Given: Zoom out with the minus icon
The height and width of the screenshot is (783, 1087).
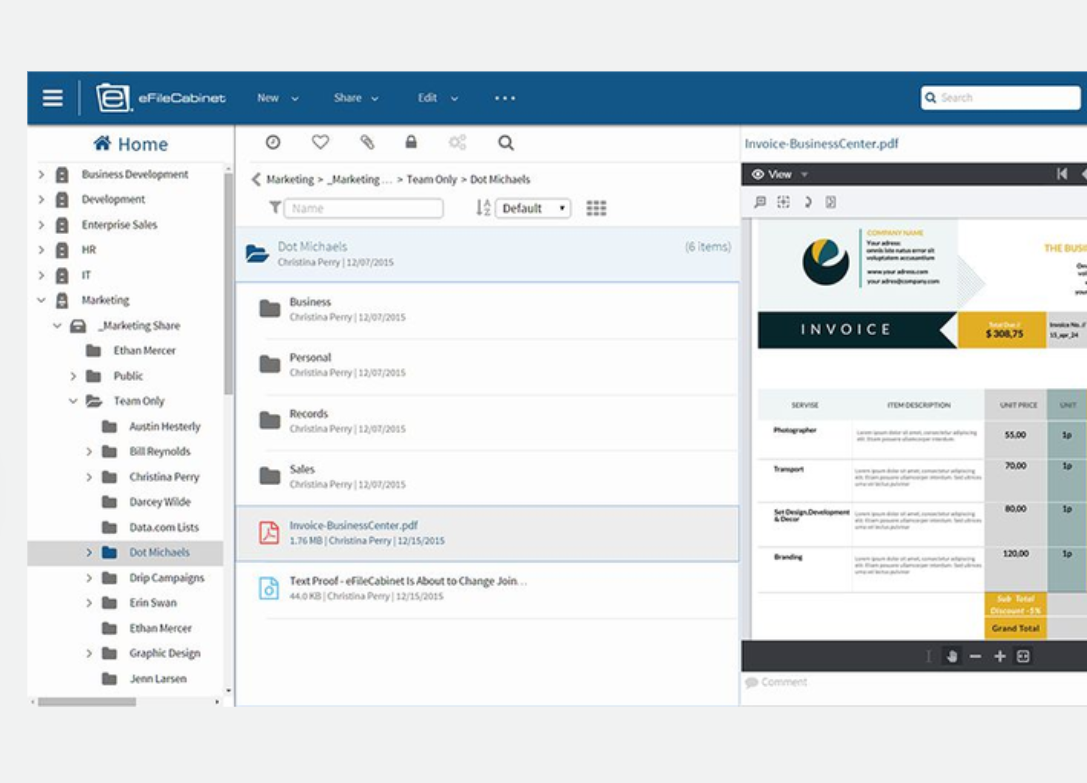Looking at the screenshot, I should (x=975, y=656).
